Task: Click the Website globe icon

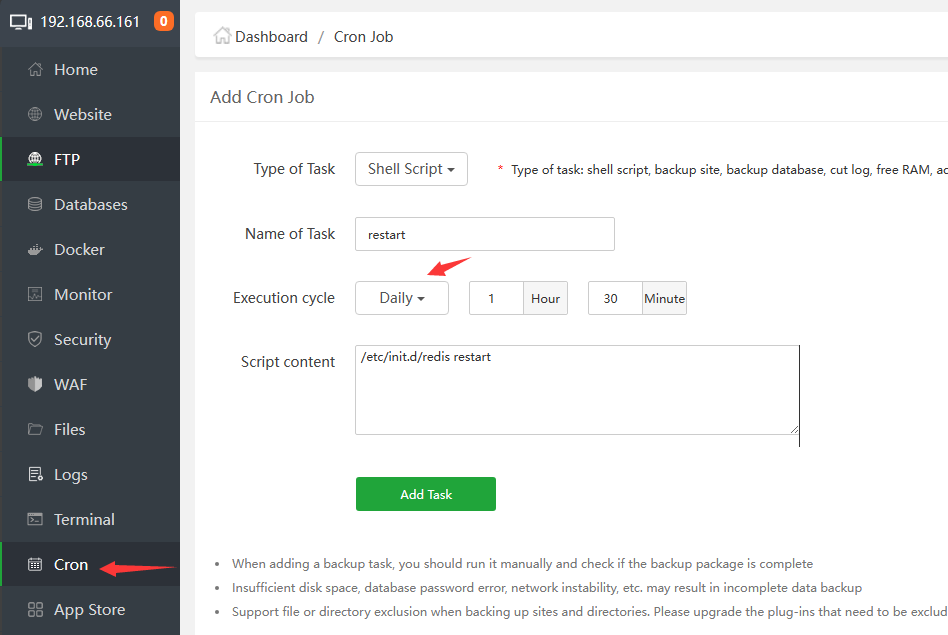Action: tap(35, 115)
